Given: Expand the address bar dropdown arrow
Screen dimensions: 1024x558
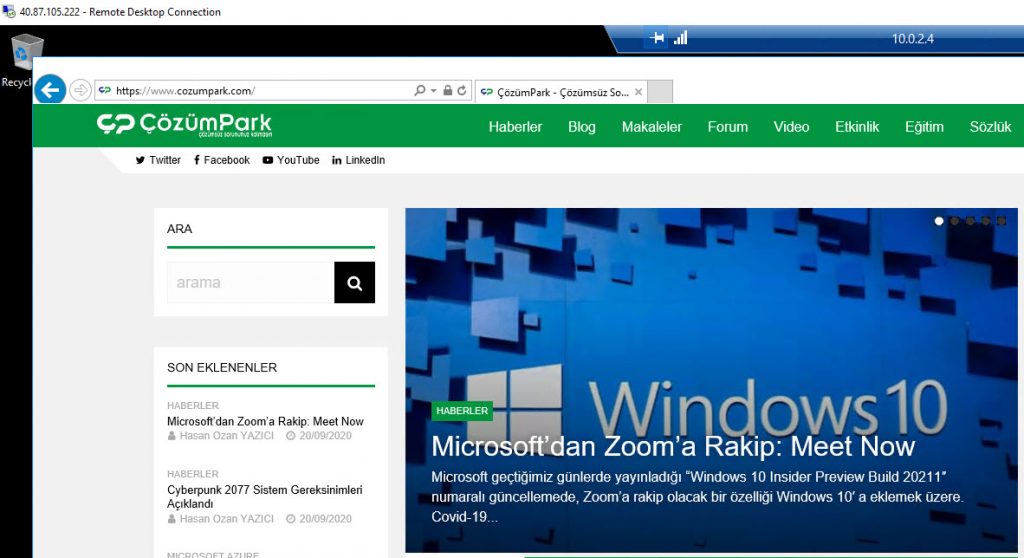Looking at the screenshot, I should [433, 91].
